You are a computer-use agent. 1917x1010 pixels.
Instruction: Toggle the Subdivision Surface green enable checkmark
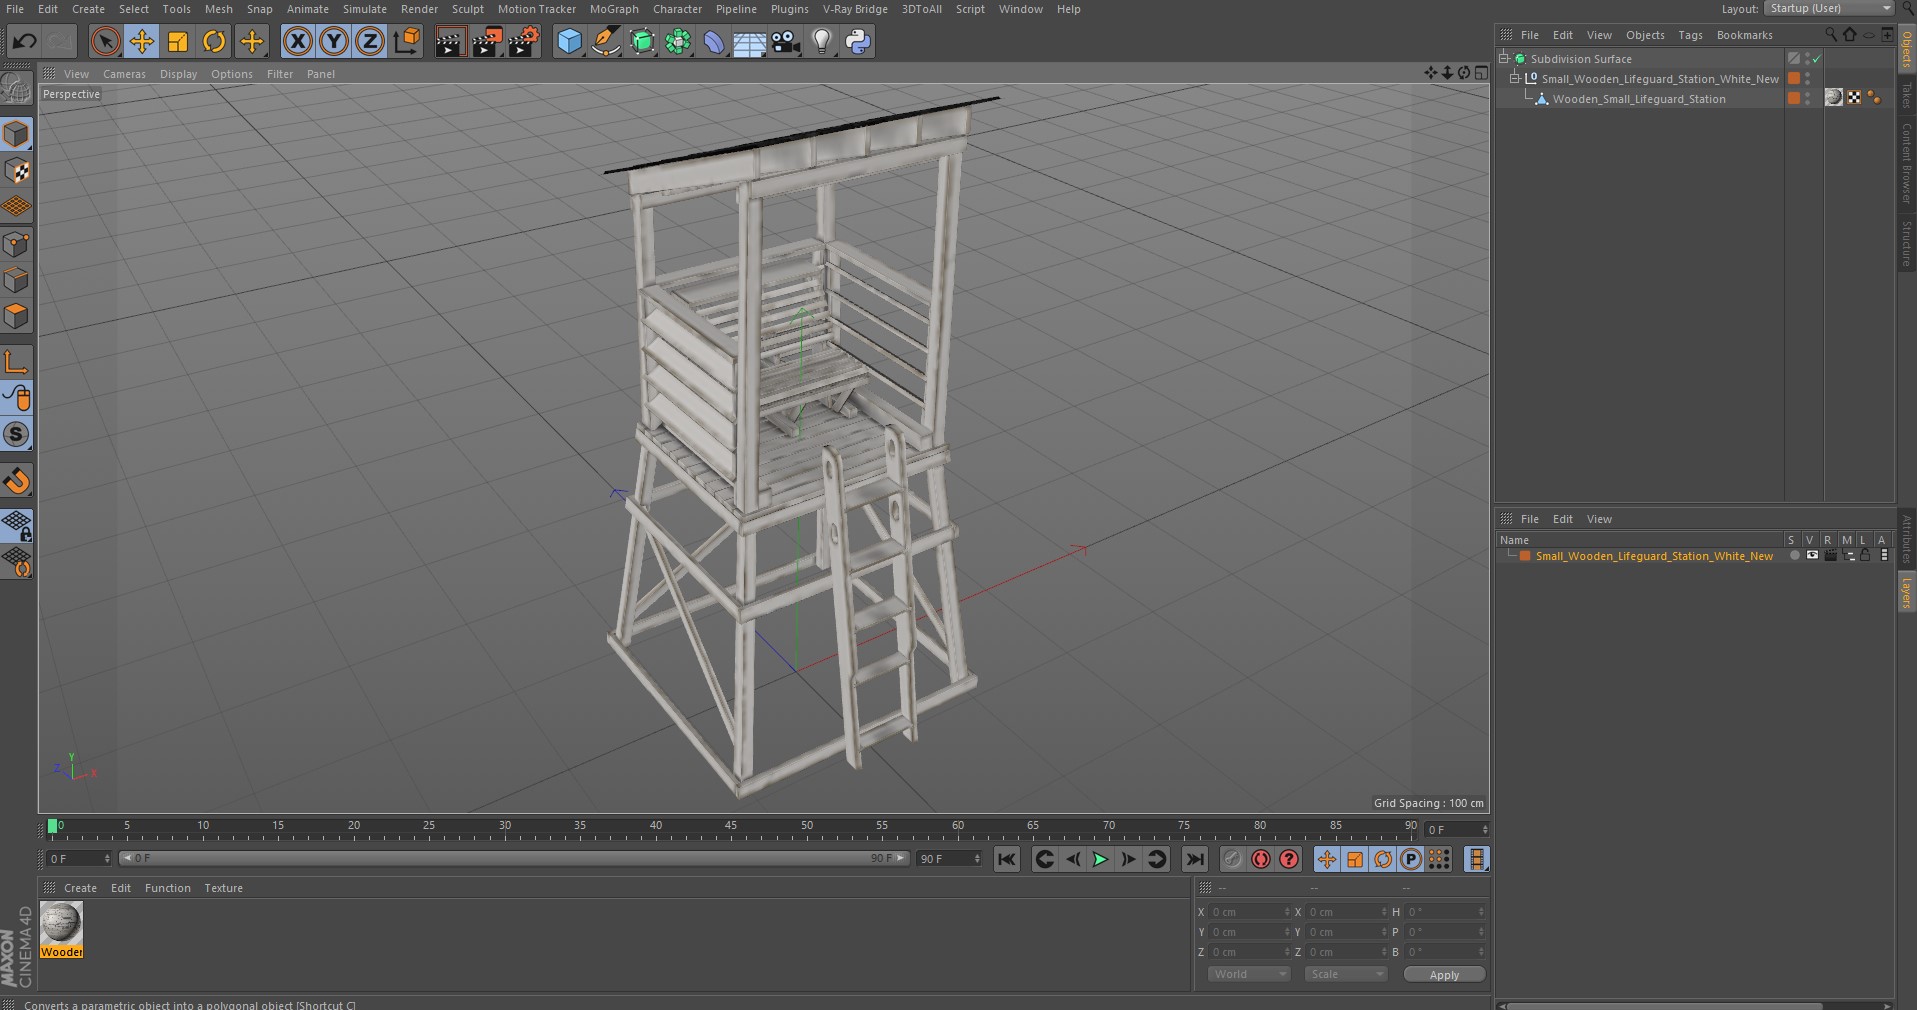pyautogui.click(x=1817, y=59)
